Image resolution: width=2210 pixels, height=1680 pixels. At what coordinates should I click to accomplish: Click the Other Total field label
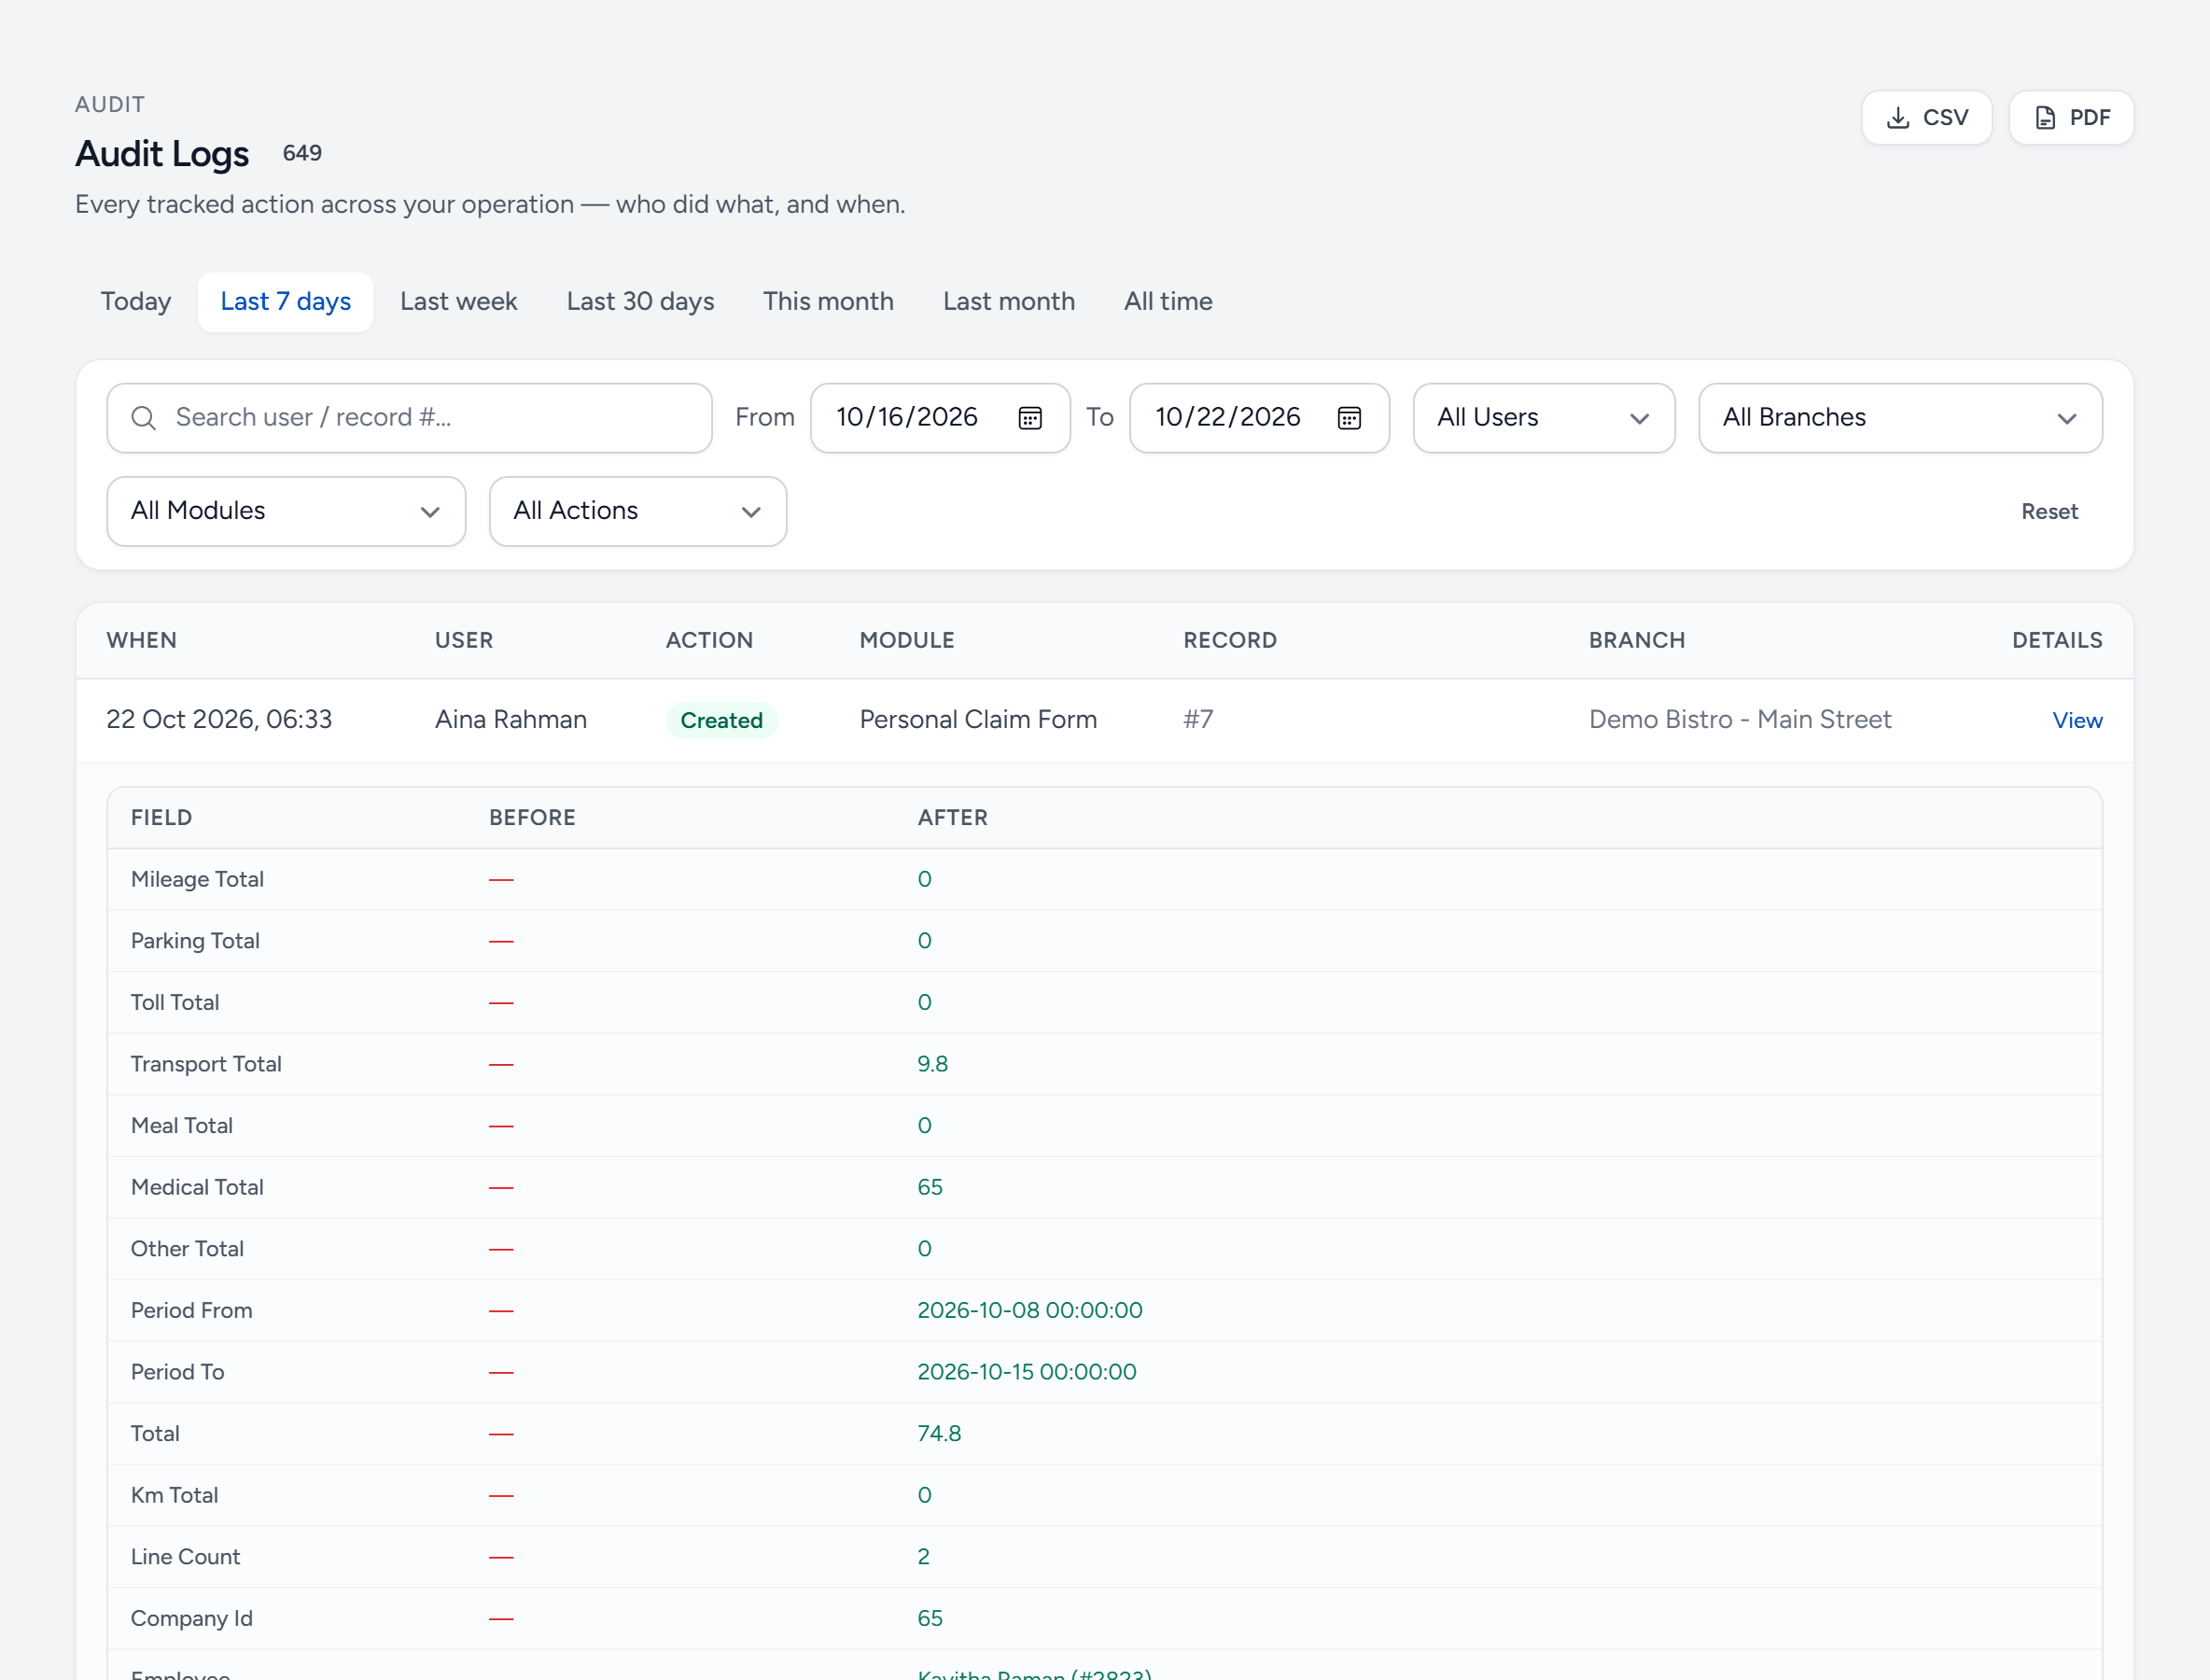pyautogui.click(x=187, y=1249)
